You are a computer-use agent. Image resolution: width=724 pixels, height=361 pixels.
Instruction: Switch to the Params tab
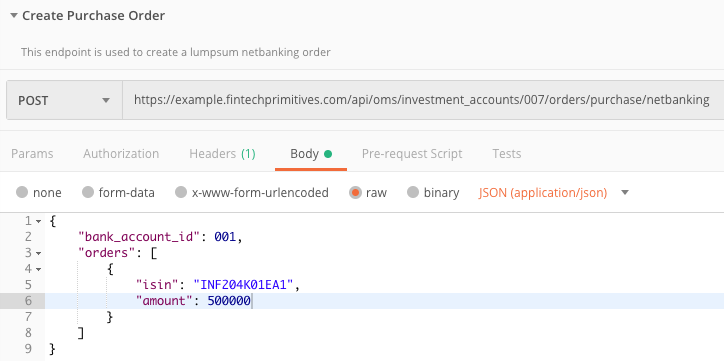tap(32, 154)
